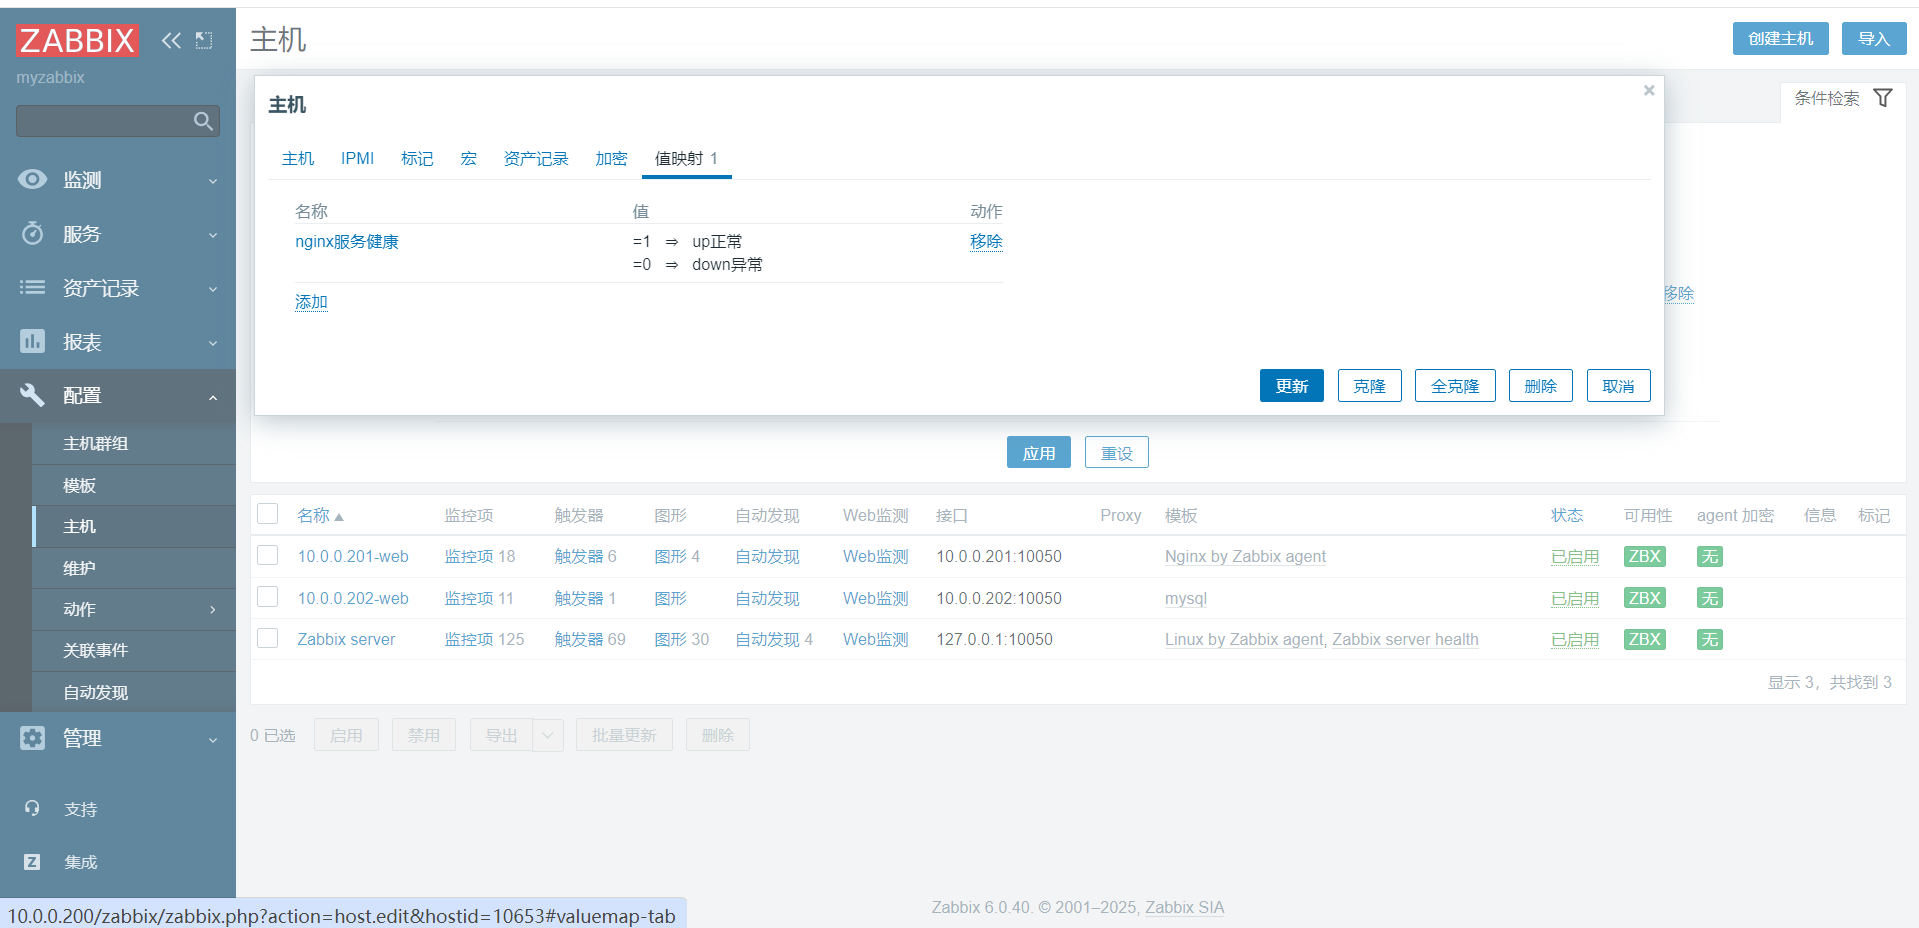The image size is (1919, 928).
Task: Click the ZABBIX logo
Action: coord(77,40)
